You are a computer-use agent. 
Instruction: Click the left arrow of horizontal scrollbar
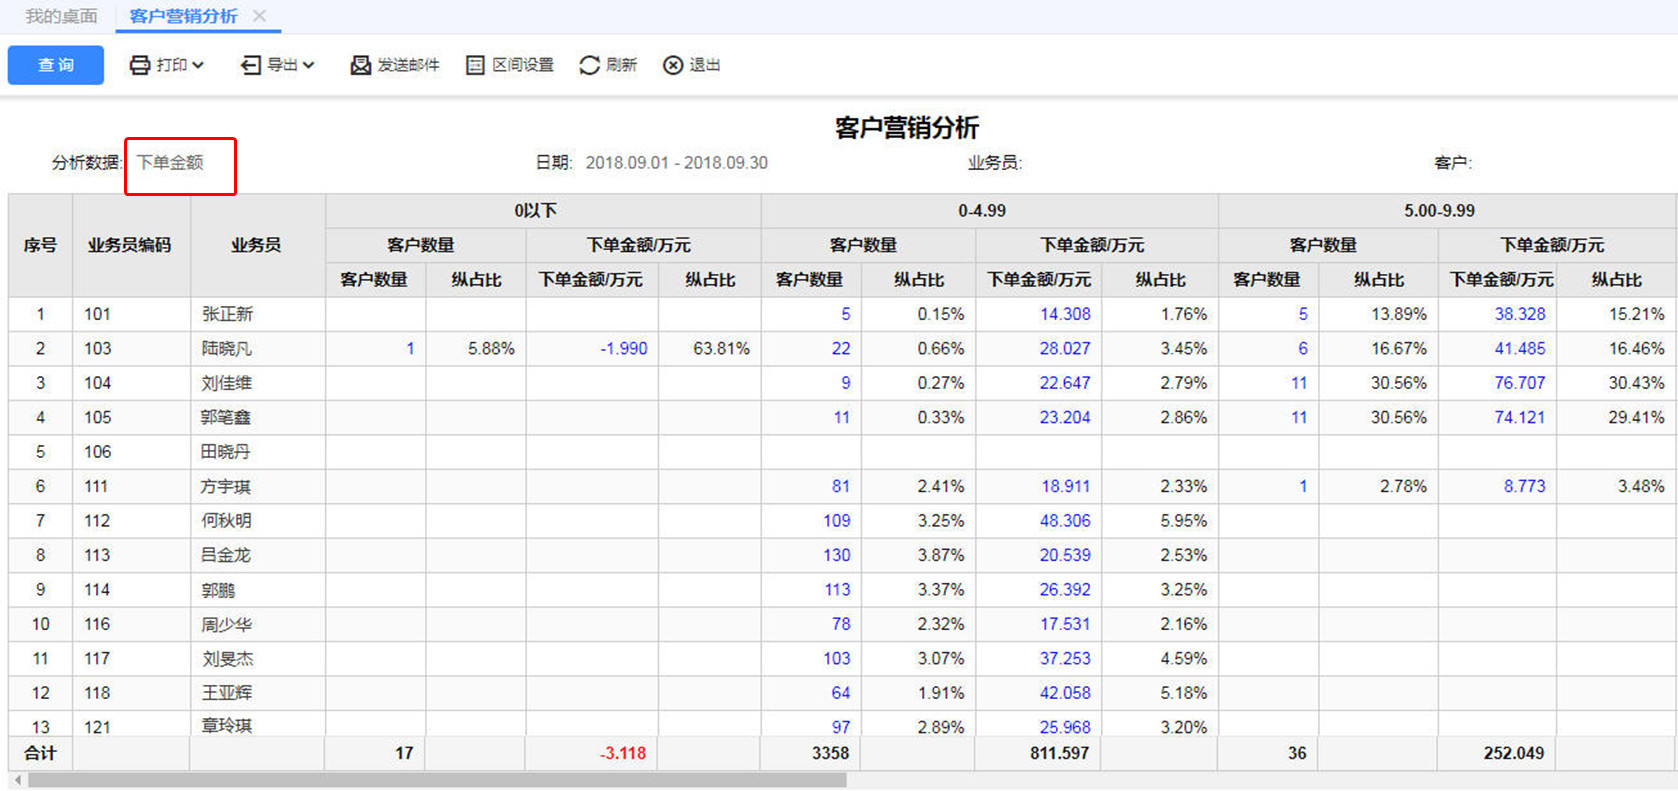point(18,780)
